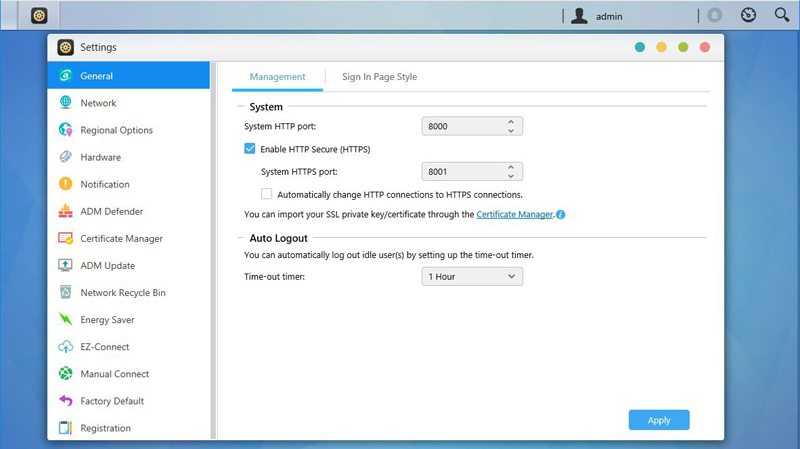This screenshot has width=800, height=449.
Task: Open the General settings icon
Action: [65, 76]
